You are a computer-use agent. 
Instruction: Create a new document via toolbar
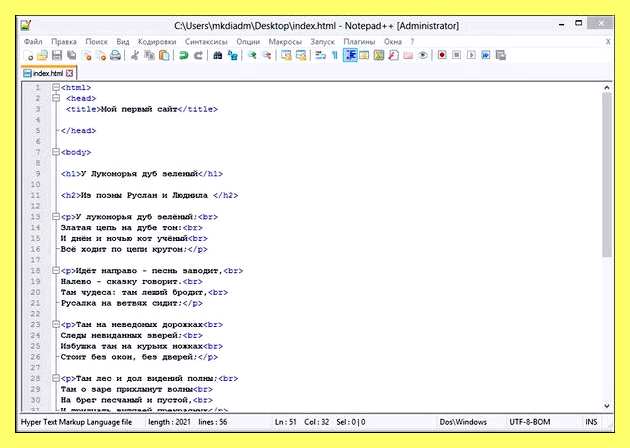click(28, 55)
